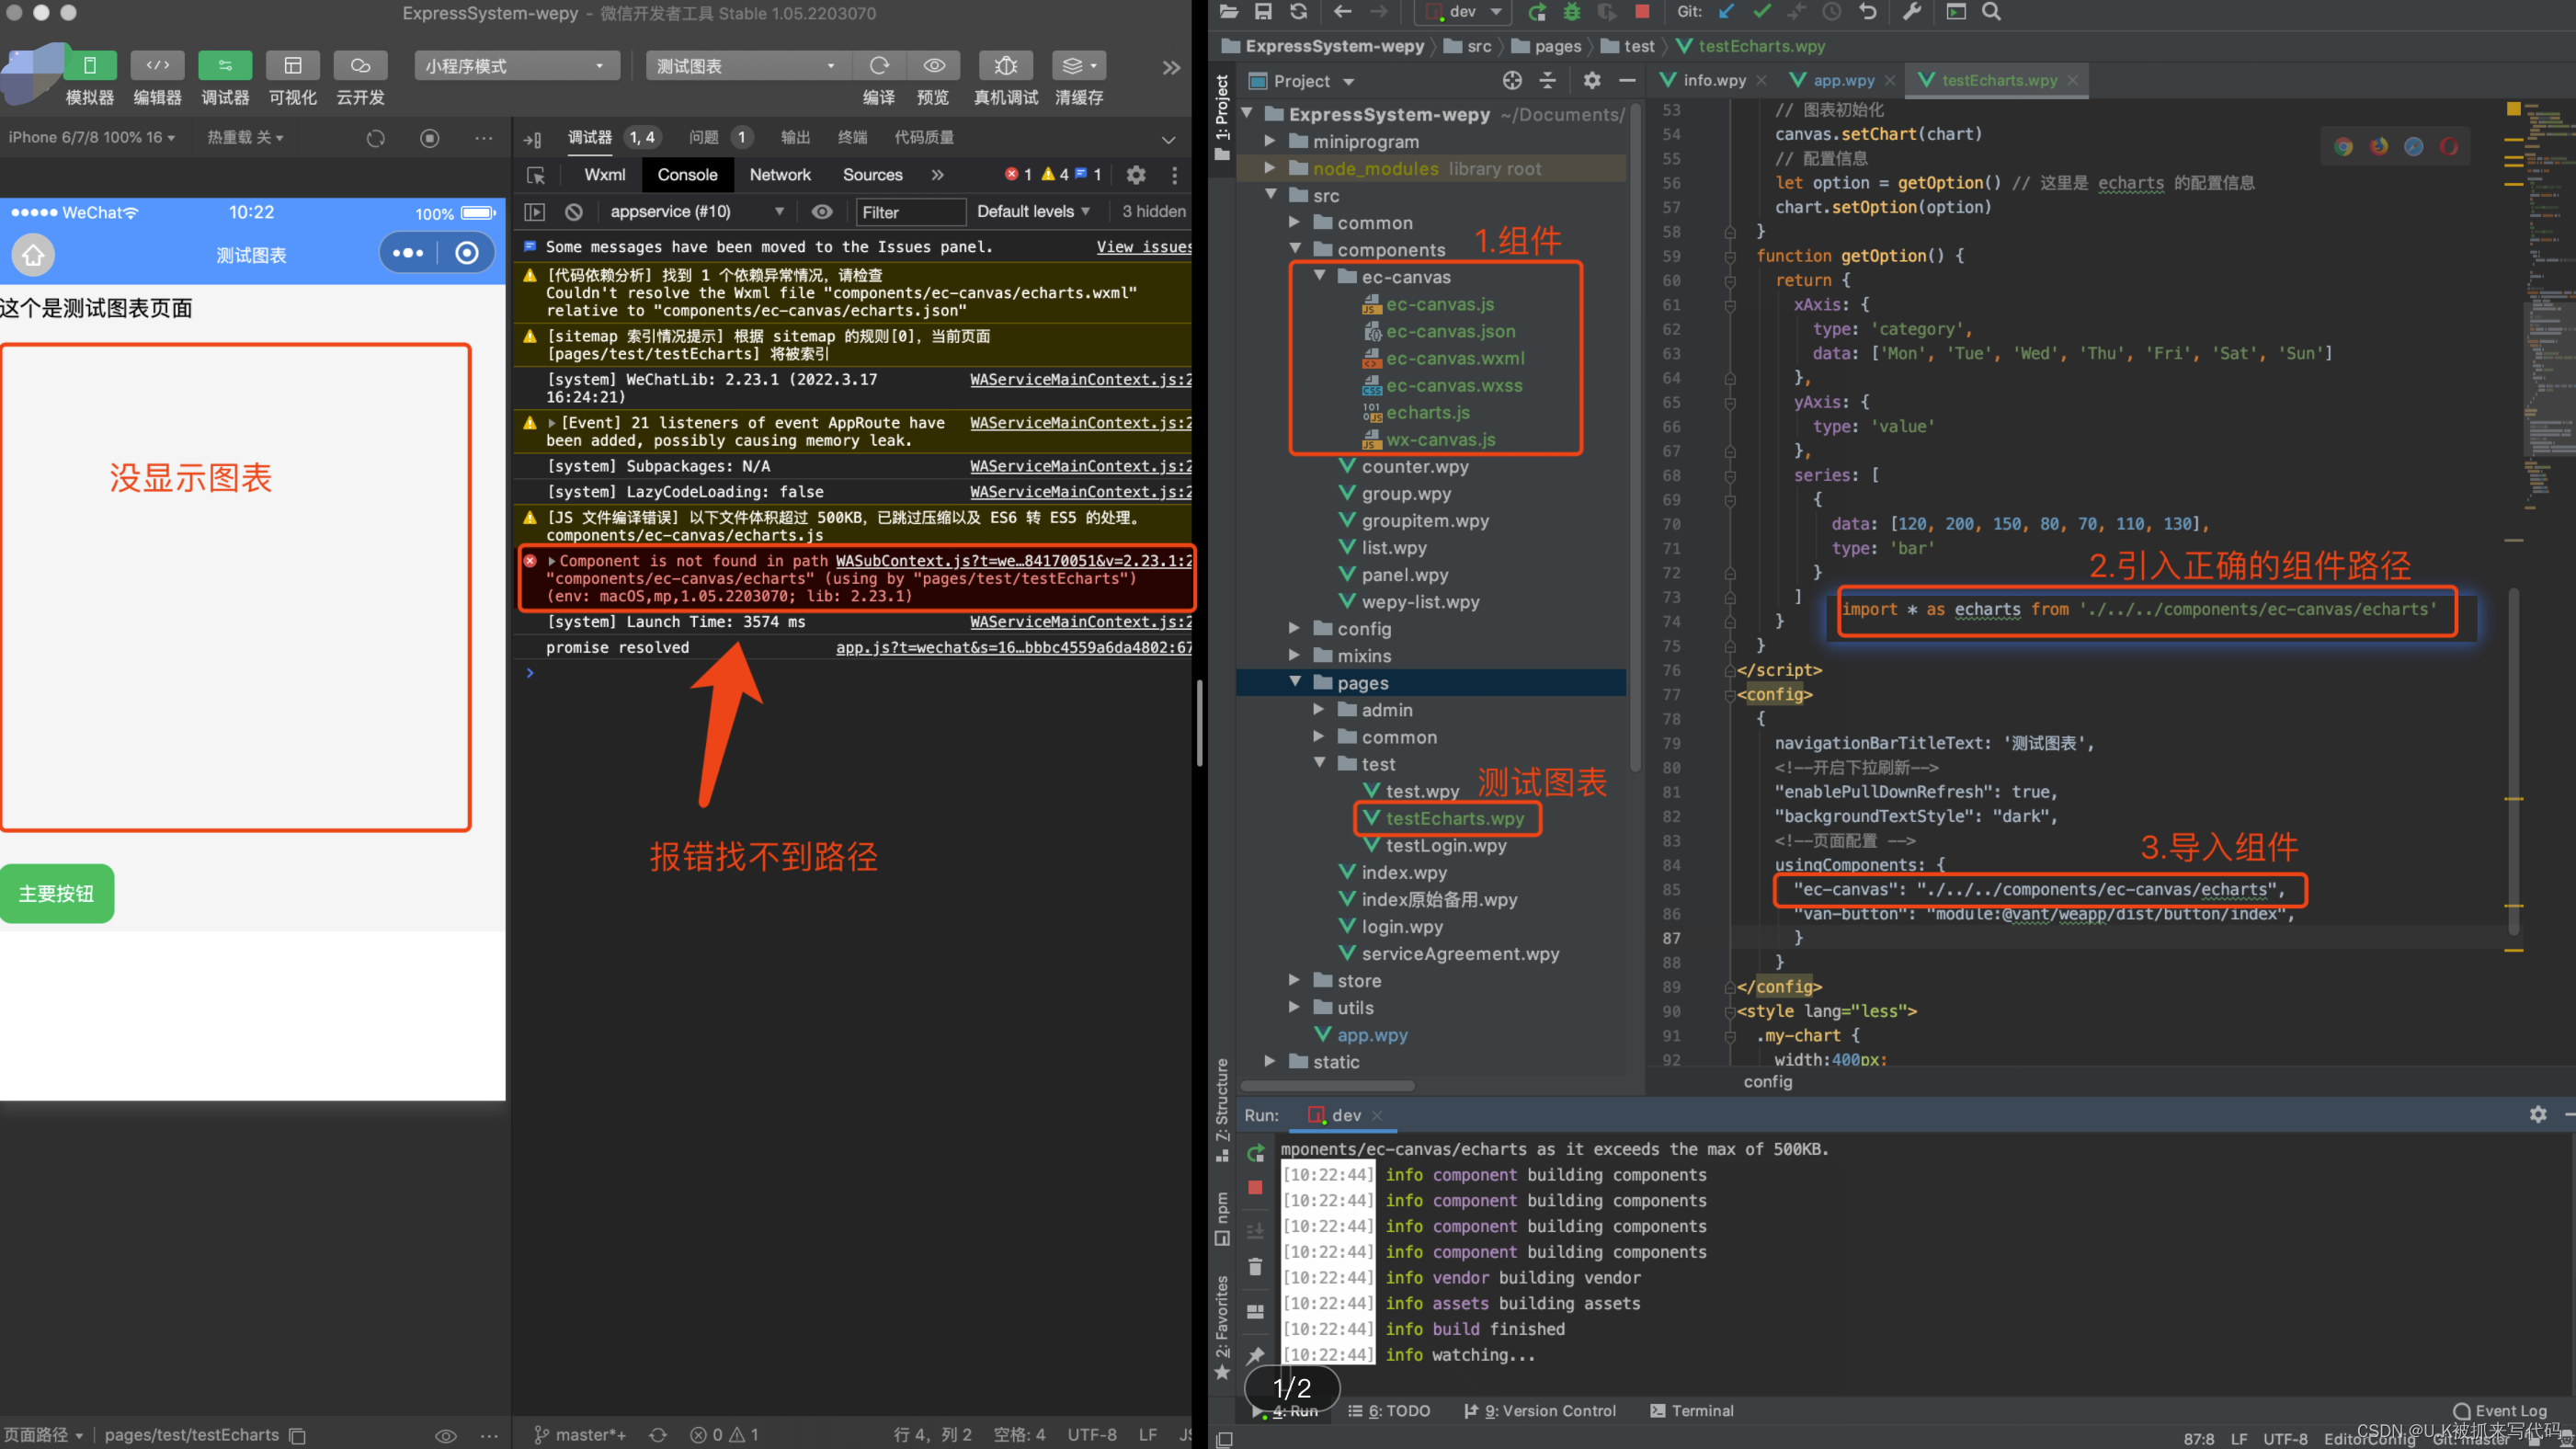The image size is (2576, 1449).
Task: Click the clear cache (清缓存) icon
Action: [1079, 66]
